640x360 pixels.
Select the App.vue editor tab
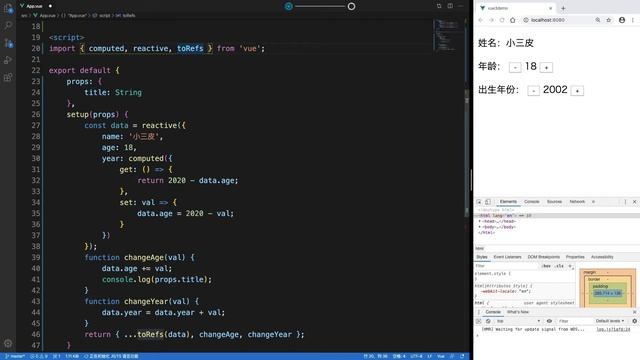pyautogui.click(x=35, y=6)
